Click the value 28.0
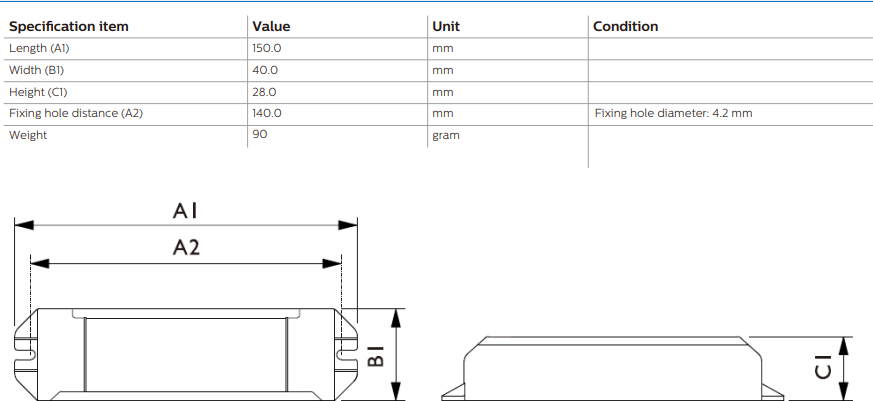 point(264,92)
